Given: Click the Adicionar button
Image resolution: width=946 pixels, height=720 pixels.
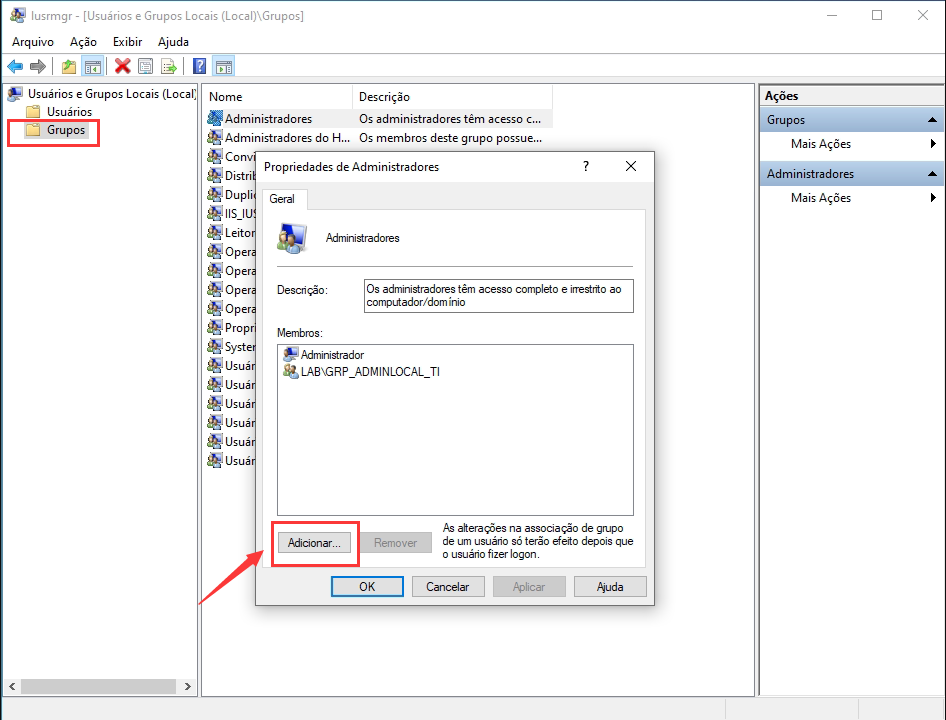Looking at the screenshot, I should (314, 542).
